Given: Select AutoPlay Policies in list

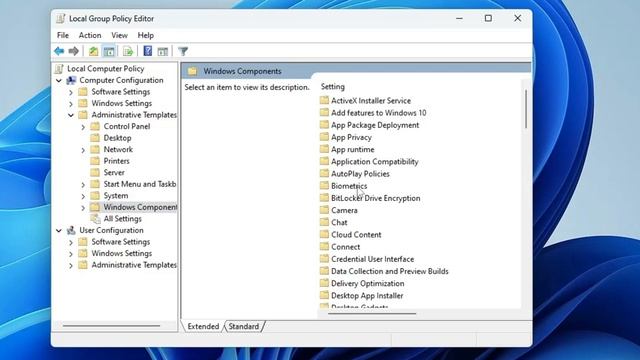Looking at the screenshot, I should (x=360, y=174).
